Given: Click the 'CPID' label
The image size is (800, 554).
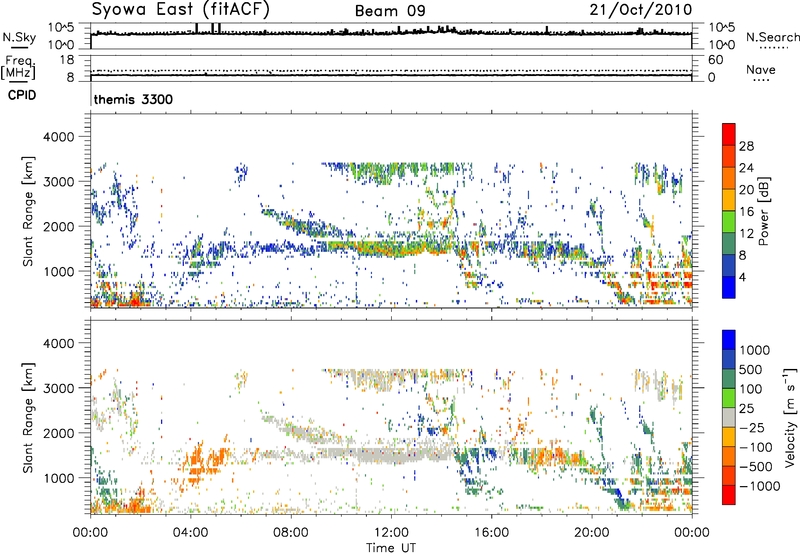Looking at the screenshot, I should click(22, 95).
